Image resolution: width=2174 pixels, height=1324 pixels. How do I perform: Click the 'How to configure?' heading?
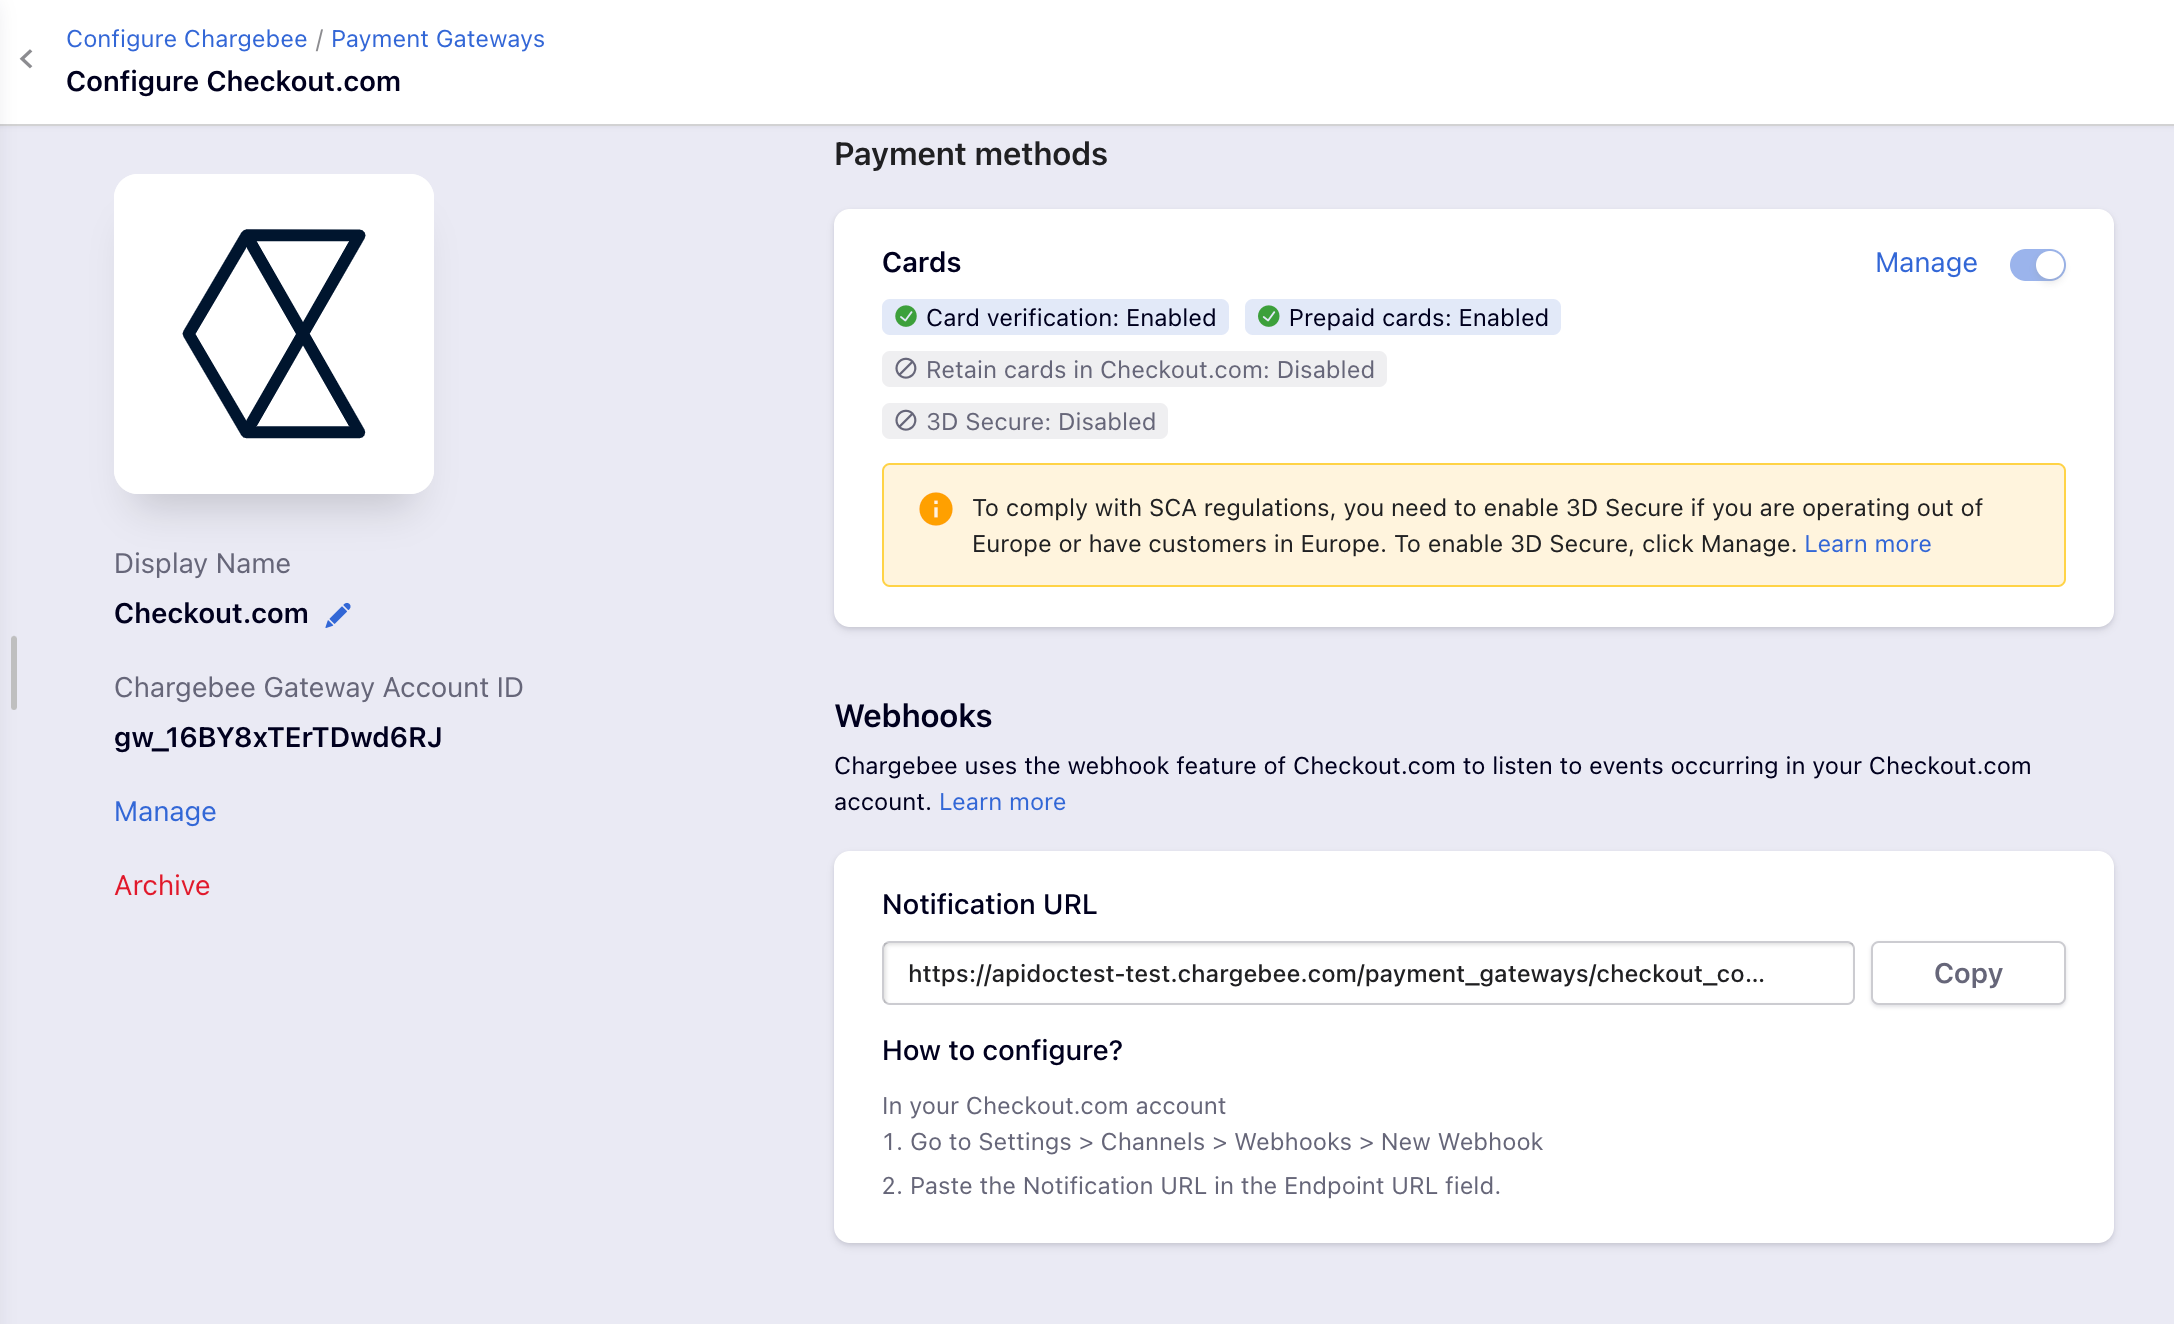pos(1002,1050)
